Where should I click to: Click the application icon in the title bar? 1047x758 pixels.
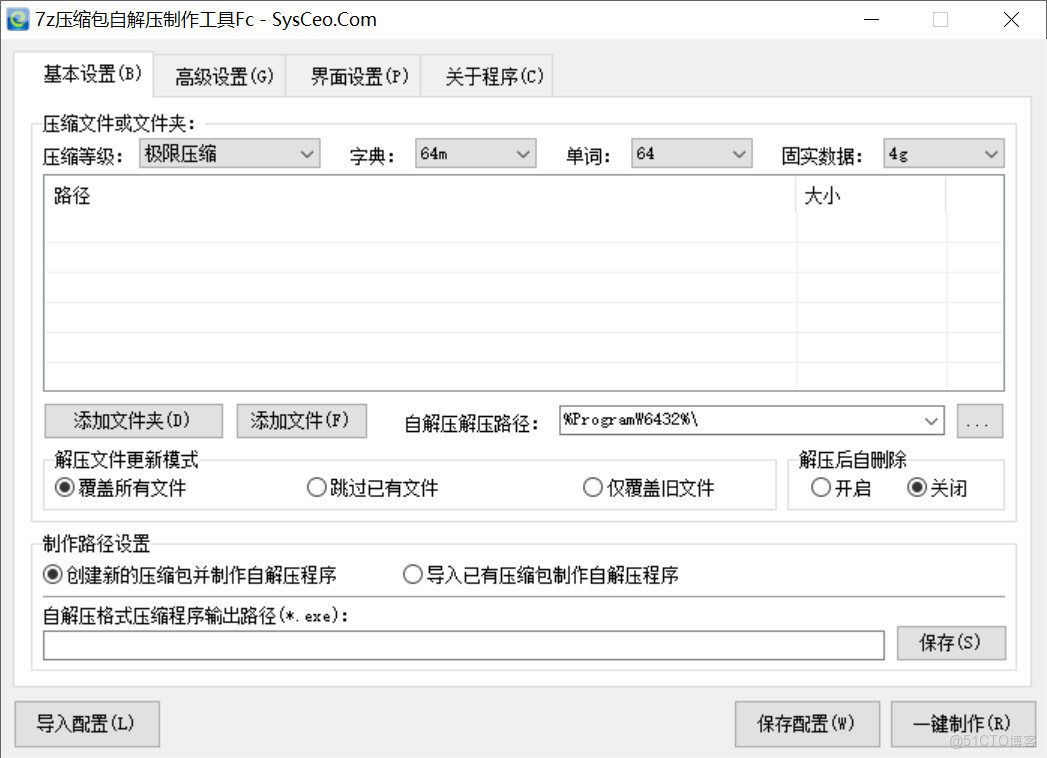pos(17,19)
